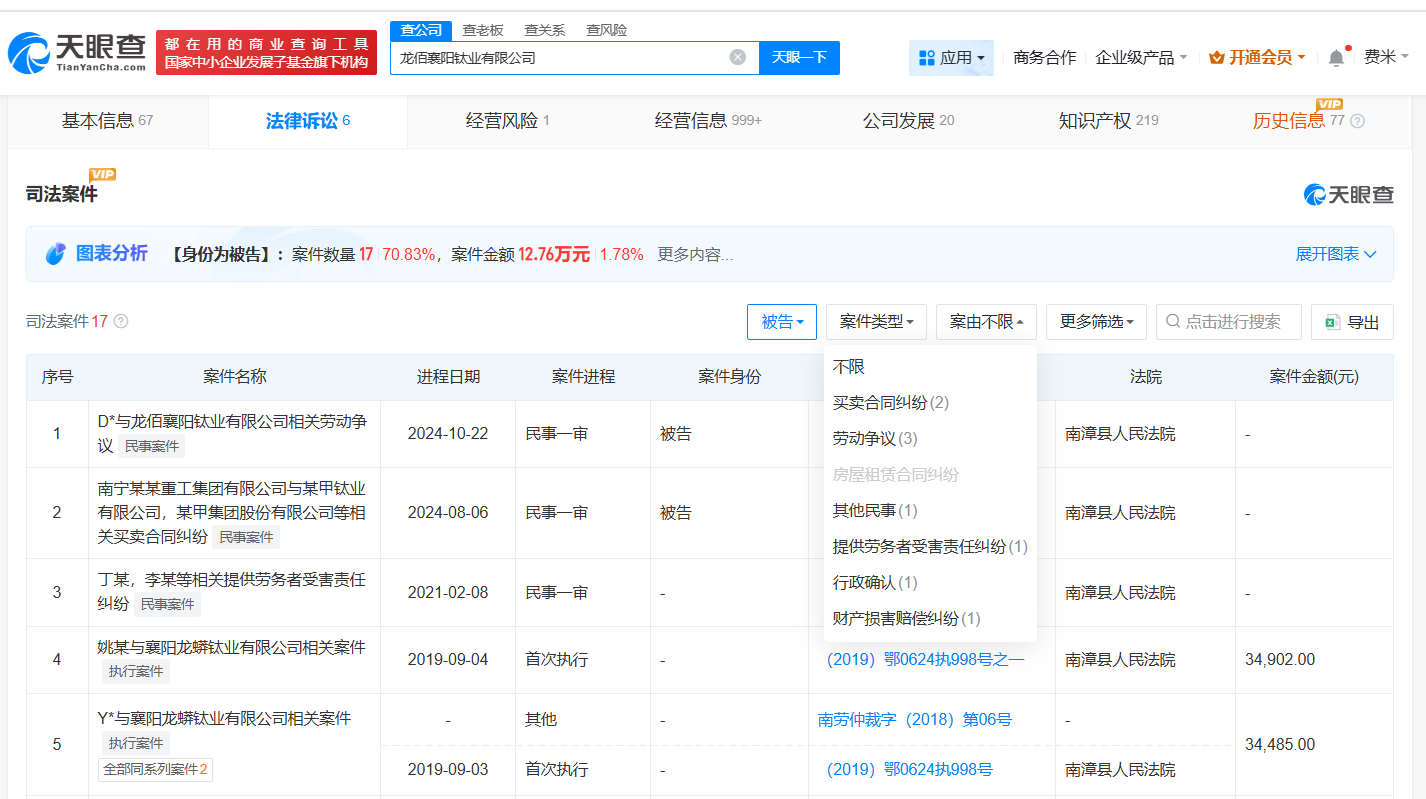The image size is (1426, 799).
Task: Open the 案件类型 filter dropdown
Action: tap(876, 321)
